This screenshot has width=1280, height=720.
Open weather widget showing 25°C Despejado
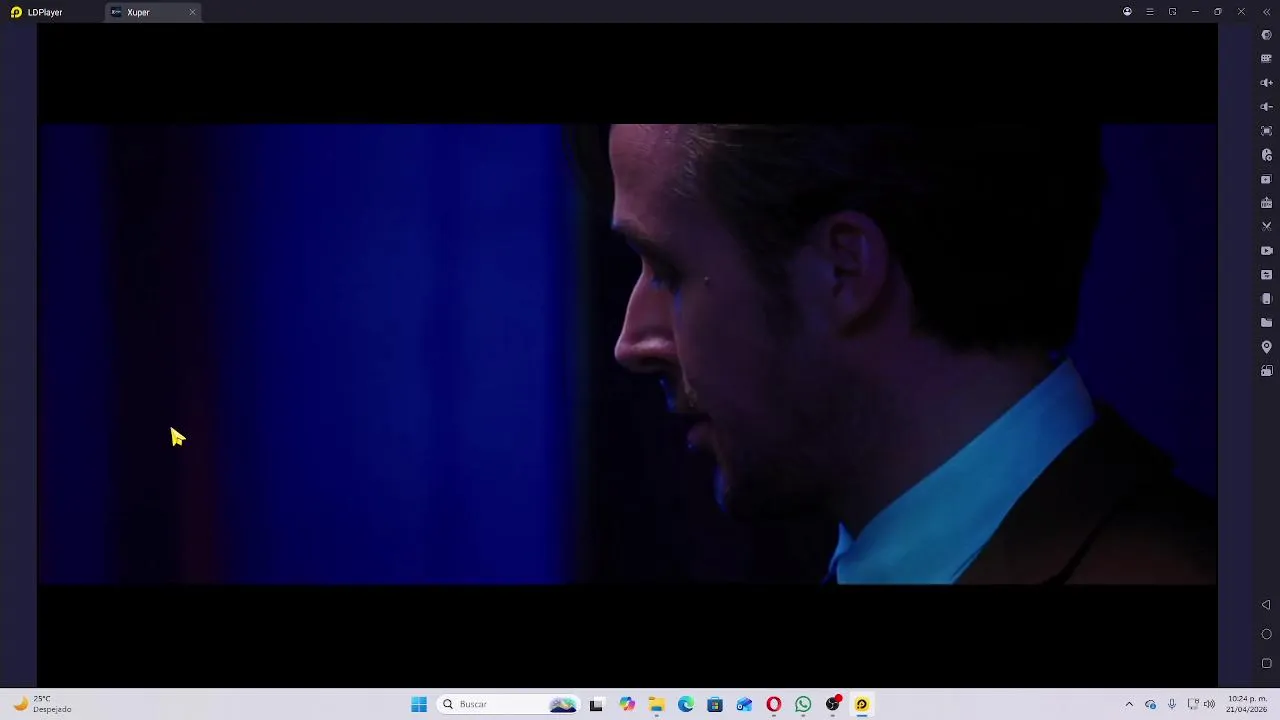coord(42,704)
